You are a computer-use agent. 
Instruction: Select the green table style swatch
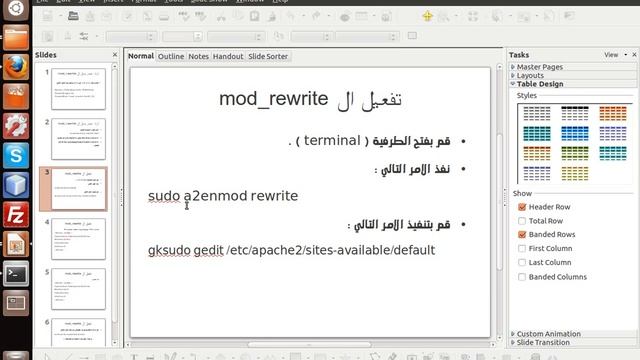575,153
